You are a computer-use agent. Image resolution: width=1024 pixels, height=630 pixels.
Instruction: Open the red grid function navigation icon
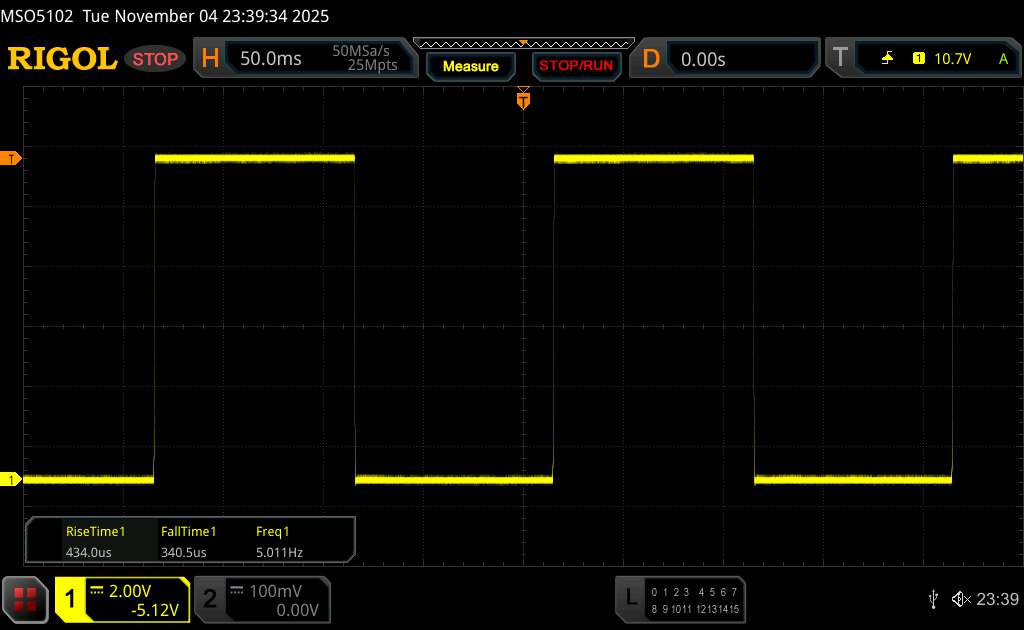26,599
